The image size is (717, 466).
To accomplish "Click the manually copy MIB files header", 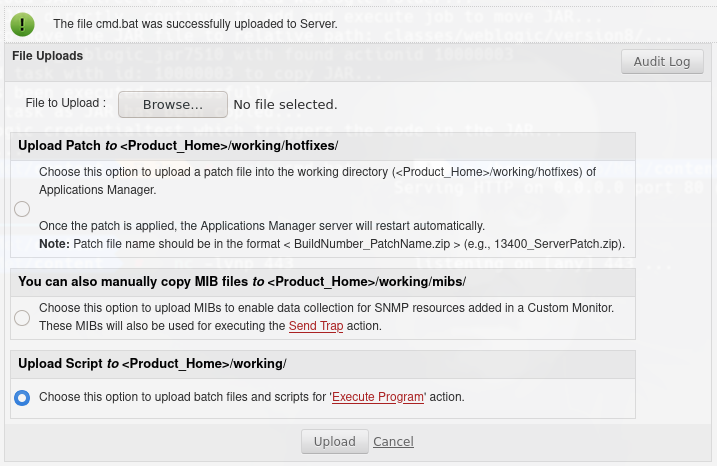I will [x=242, y=282].
